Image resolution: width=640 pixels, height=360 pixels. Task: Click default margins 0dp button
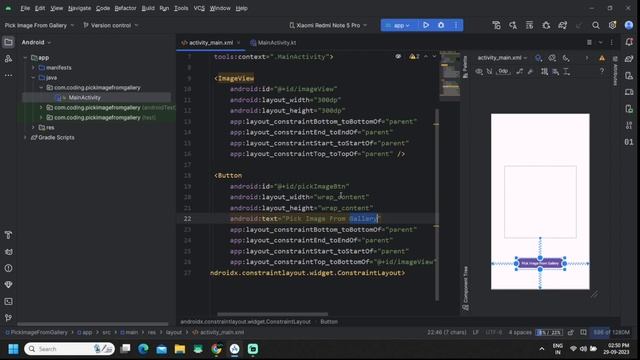[x=503, y=71]
